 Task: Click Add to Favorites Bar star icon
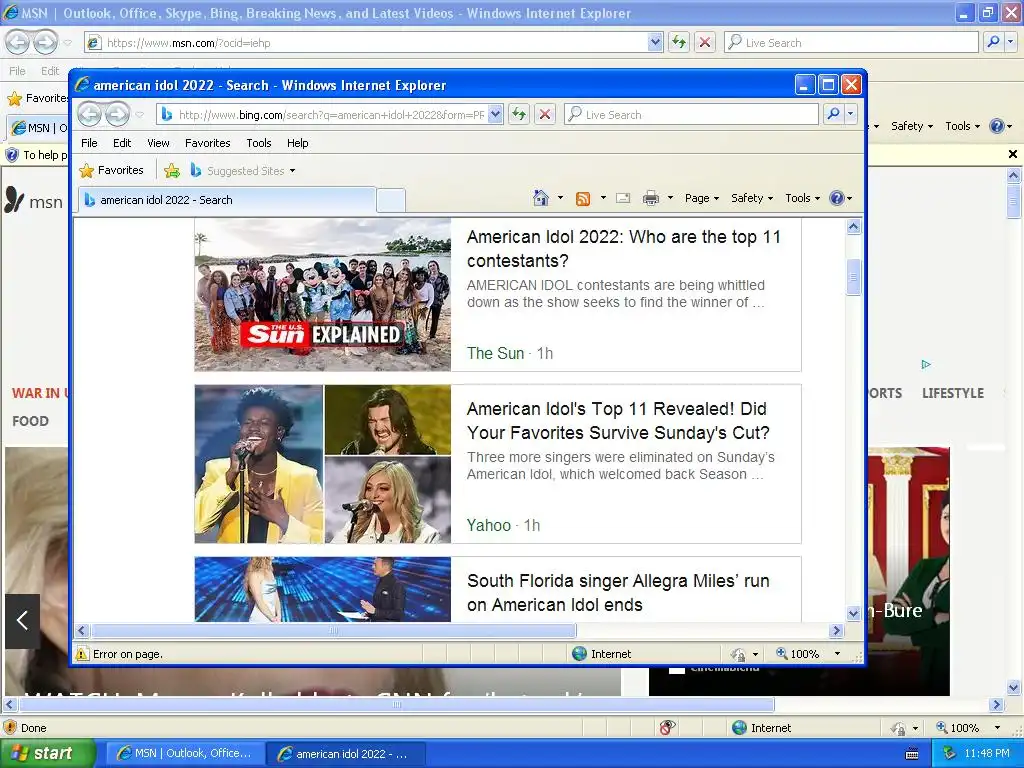(172, 170)
